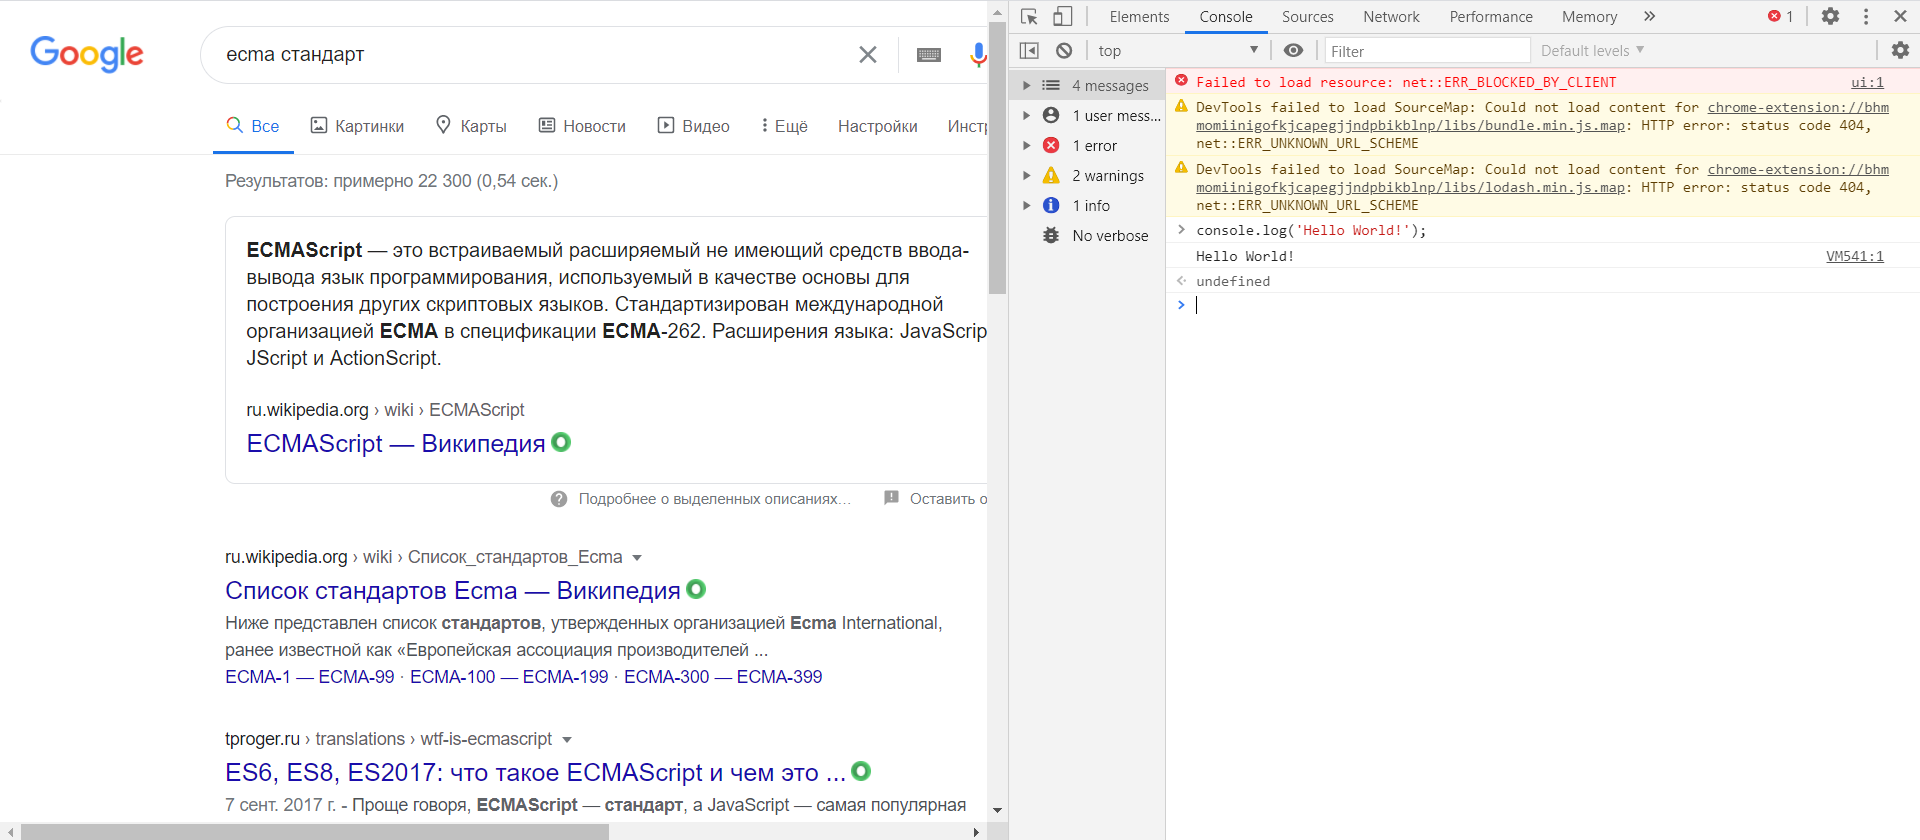
Task: Open DevTools settings gear in tab bar
Action: tap(1830, 17)
